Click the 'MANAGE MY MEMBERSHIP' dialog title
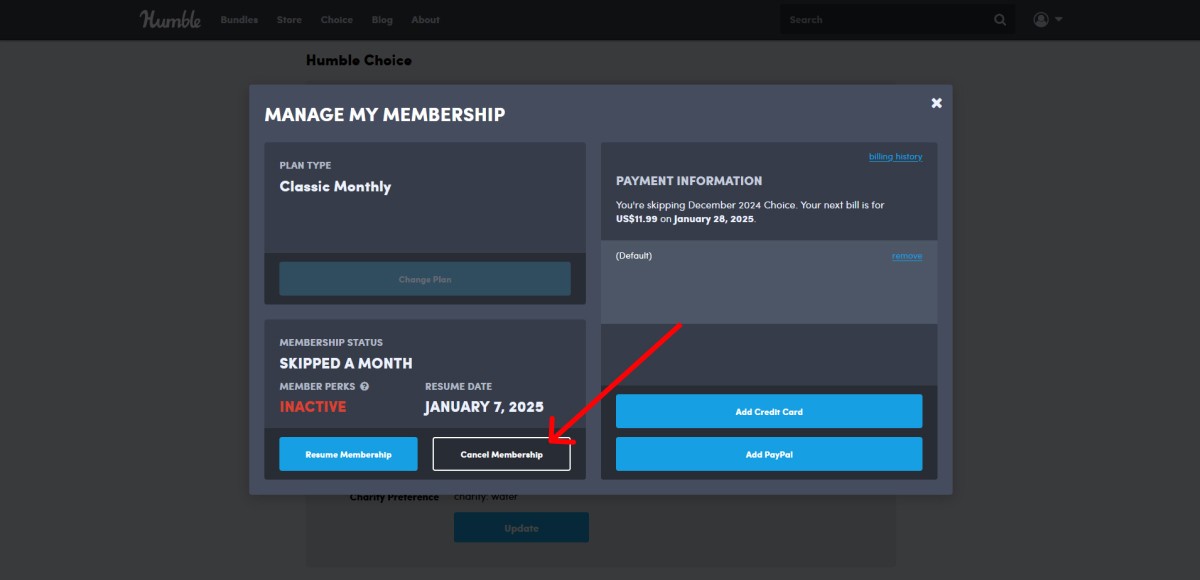This screenshot has width=1200, height=580. pos(385,115)
